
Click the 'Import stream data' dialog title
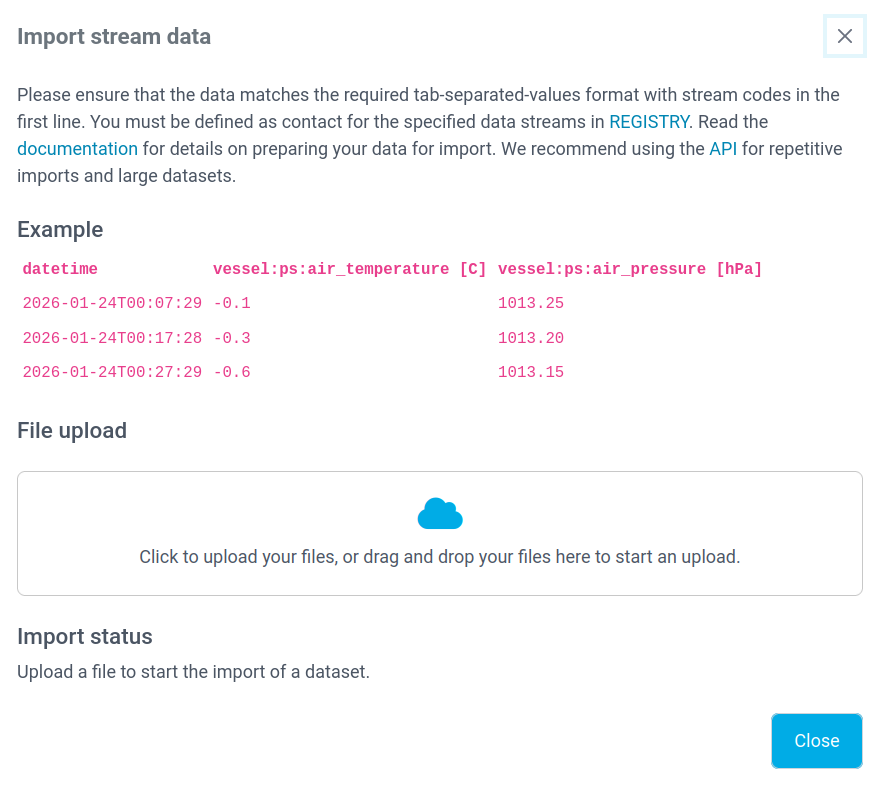tap(114, 37)
